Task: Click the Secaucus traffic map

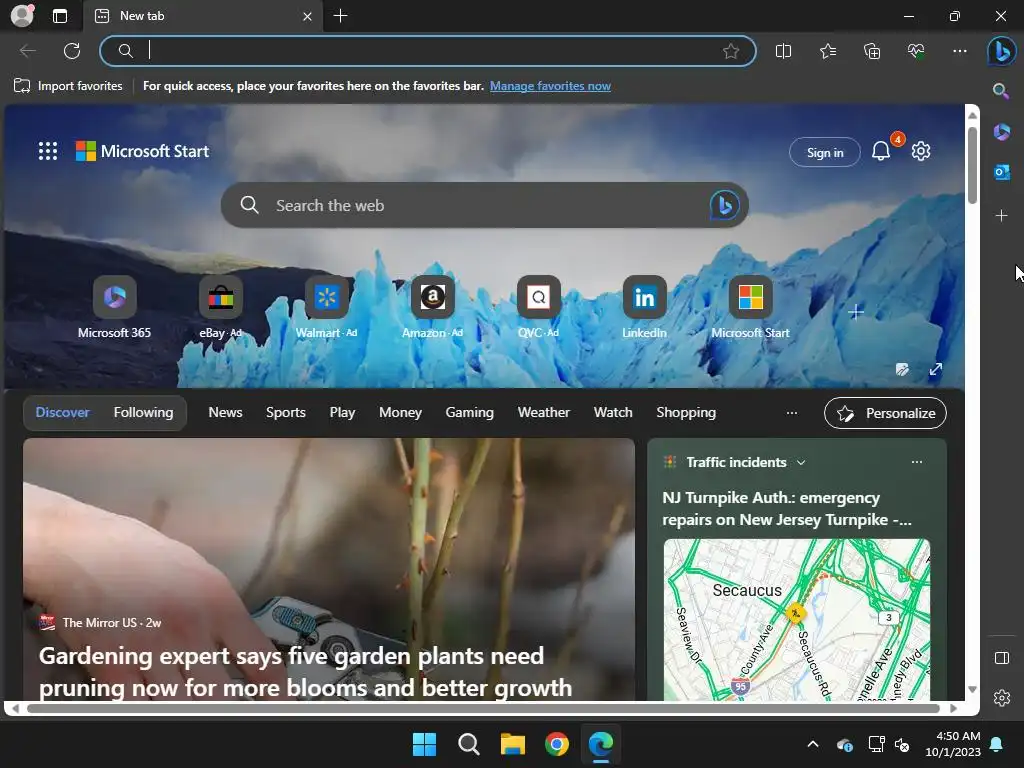Action: point(796,619)
